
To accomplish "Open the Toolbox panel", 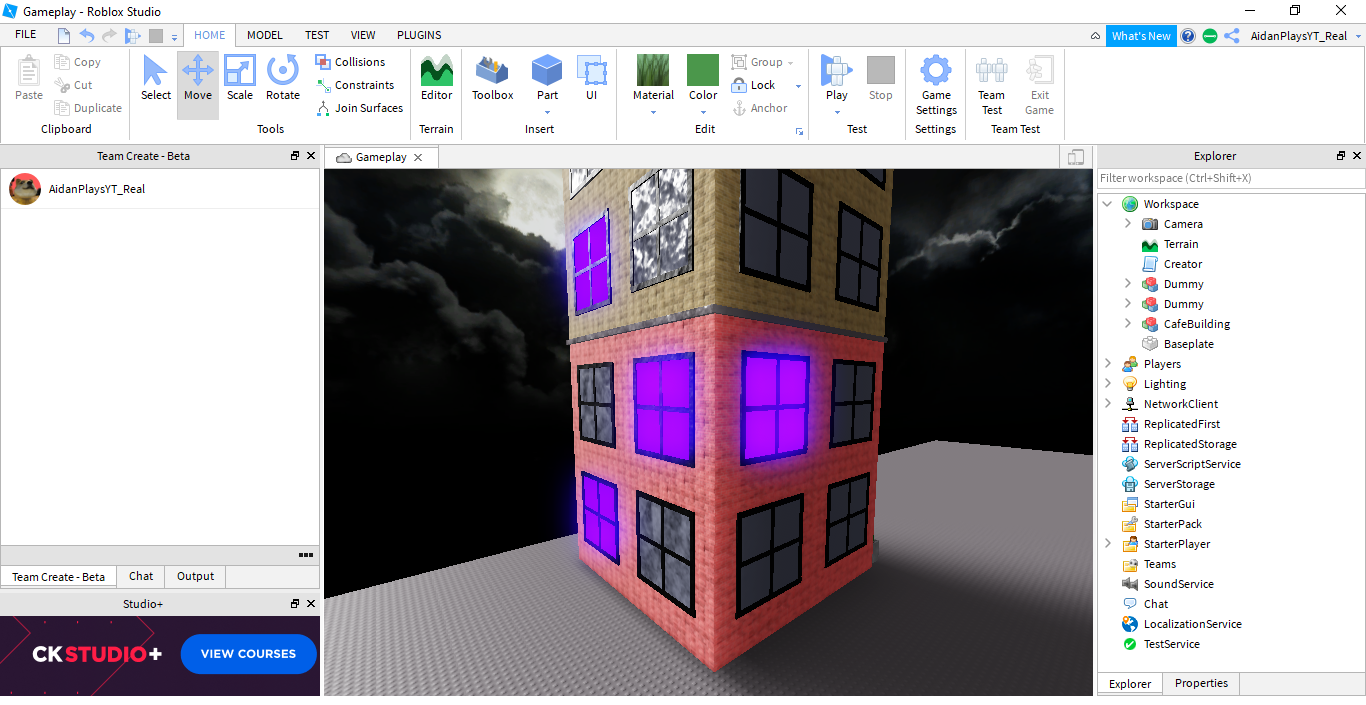I will [493, 78].
